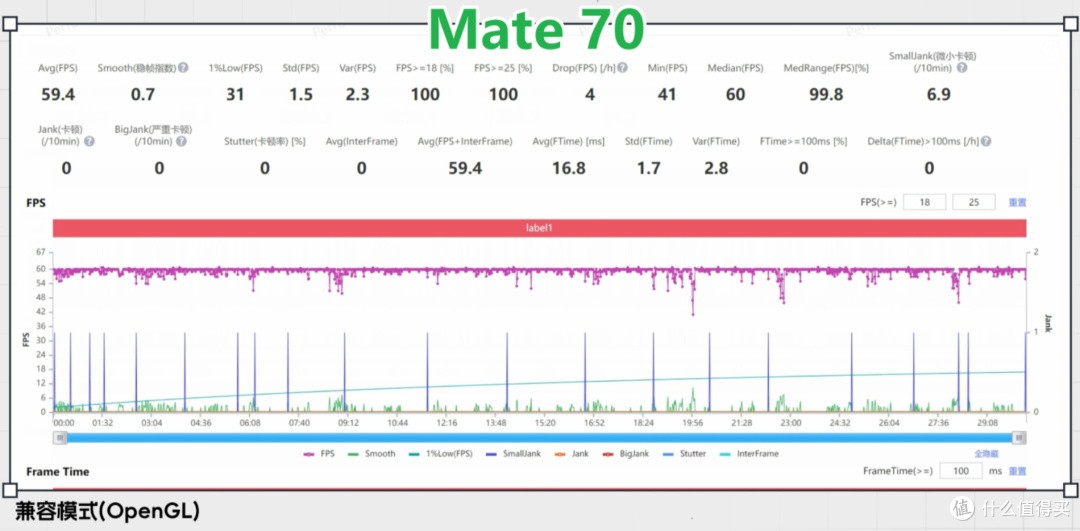Screen dimensions: 1080x531
Task: Toggle Stutter series in chart legend
Action: tap(683, 454)
